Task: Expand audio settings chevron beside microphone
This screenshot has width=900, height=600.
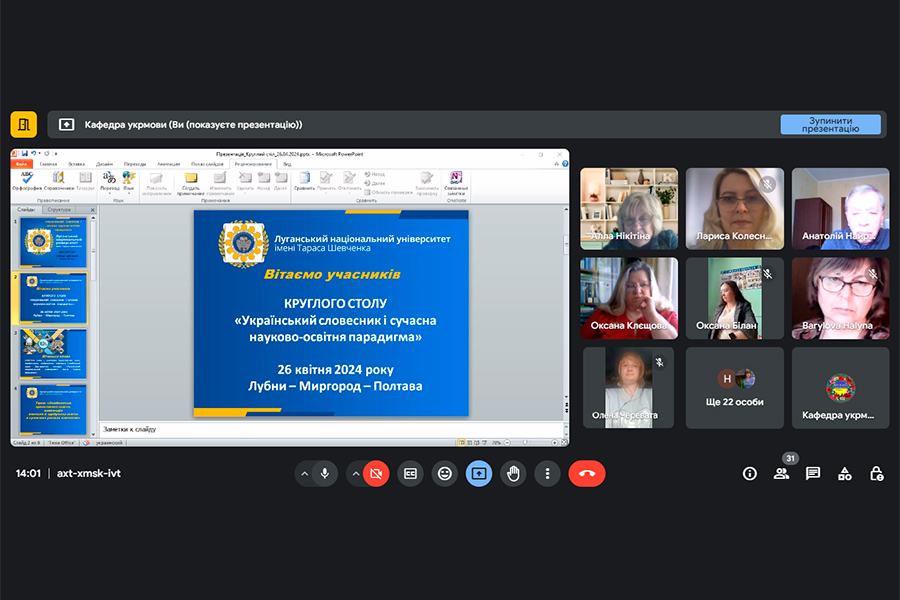Action: point(305,474)
